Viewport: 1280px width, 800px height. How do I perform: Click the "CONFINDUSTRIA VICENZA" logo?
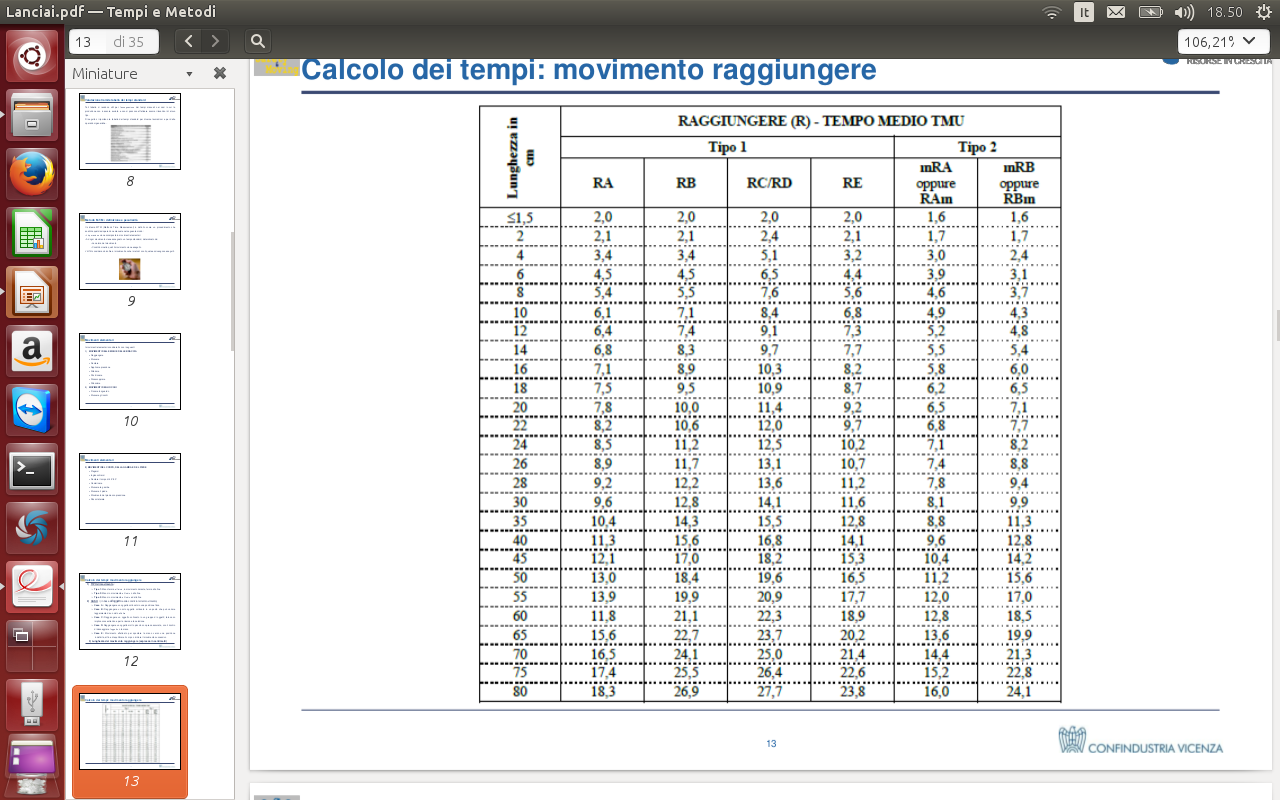click(1141, 741)
